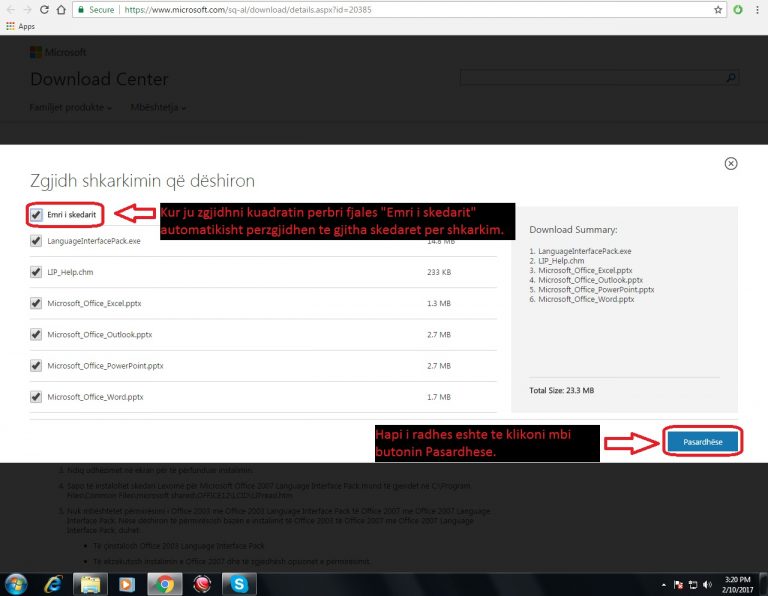Viewport: 768px width, 596px height.
Task: Open the taskbar clock and date
Action: tap(737, 585)
